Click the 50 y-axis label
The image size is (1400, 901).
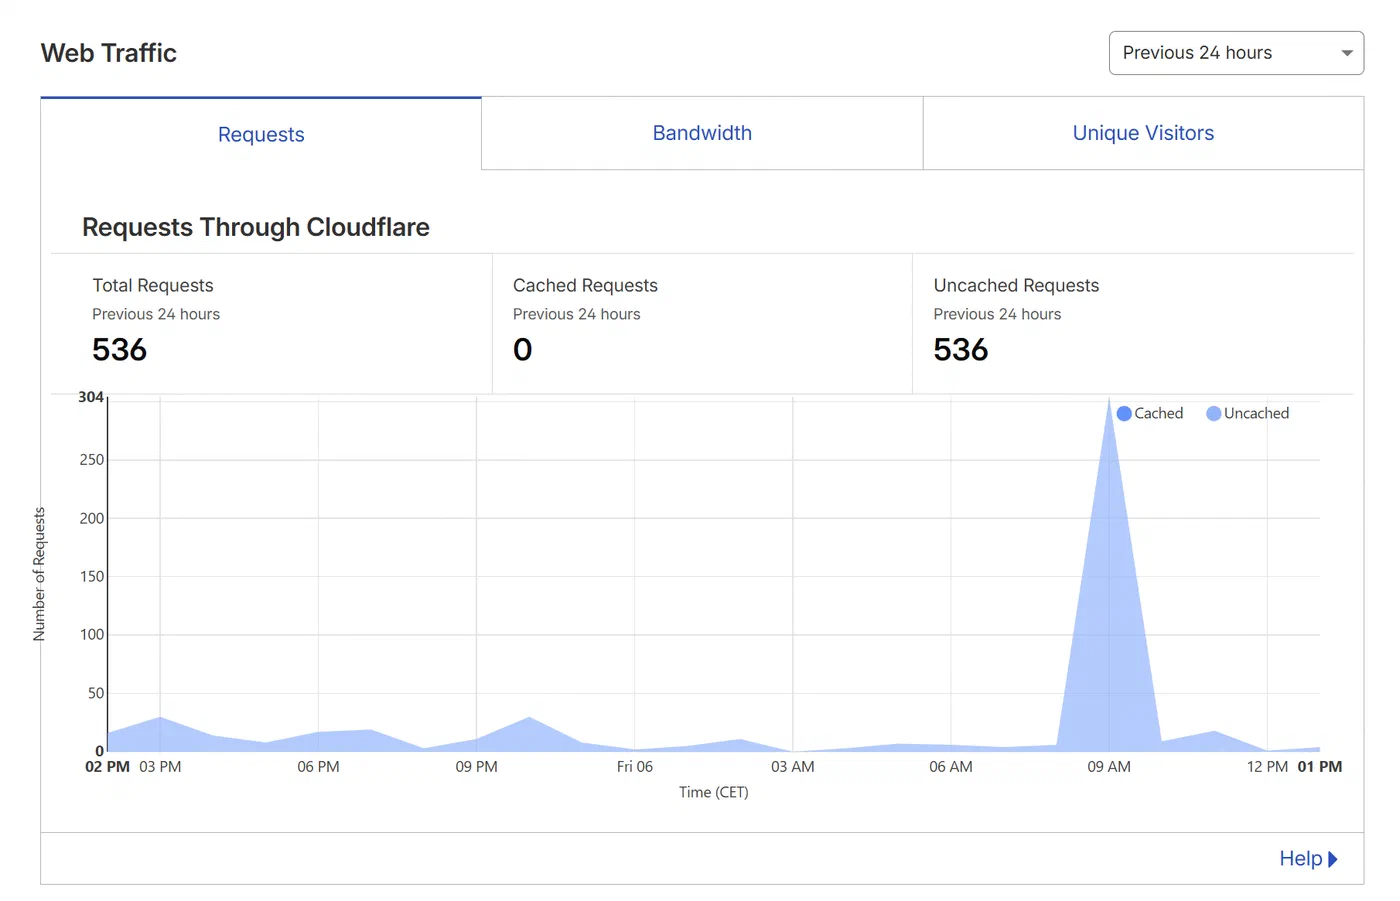pos(96,693)
